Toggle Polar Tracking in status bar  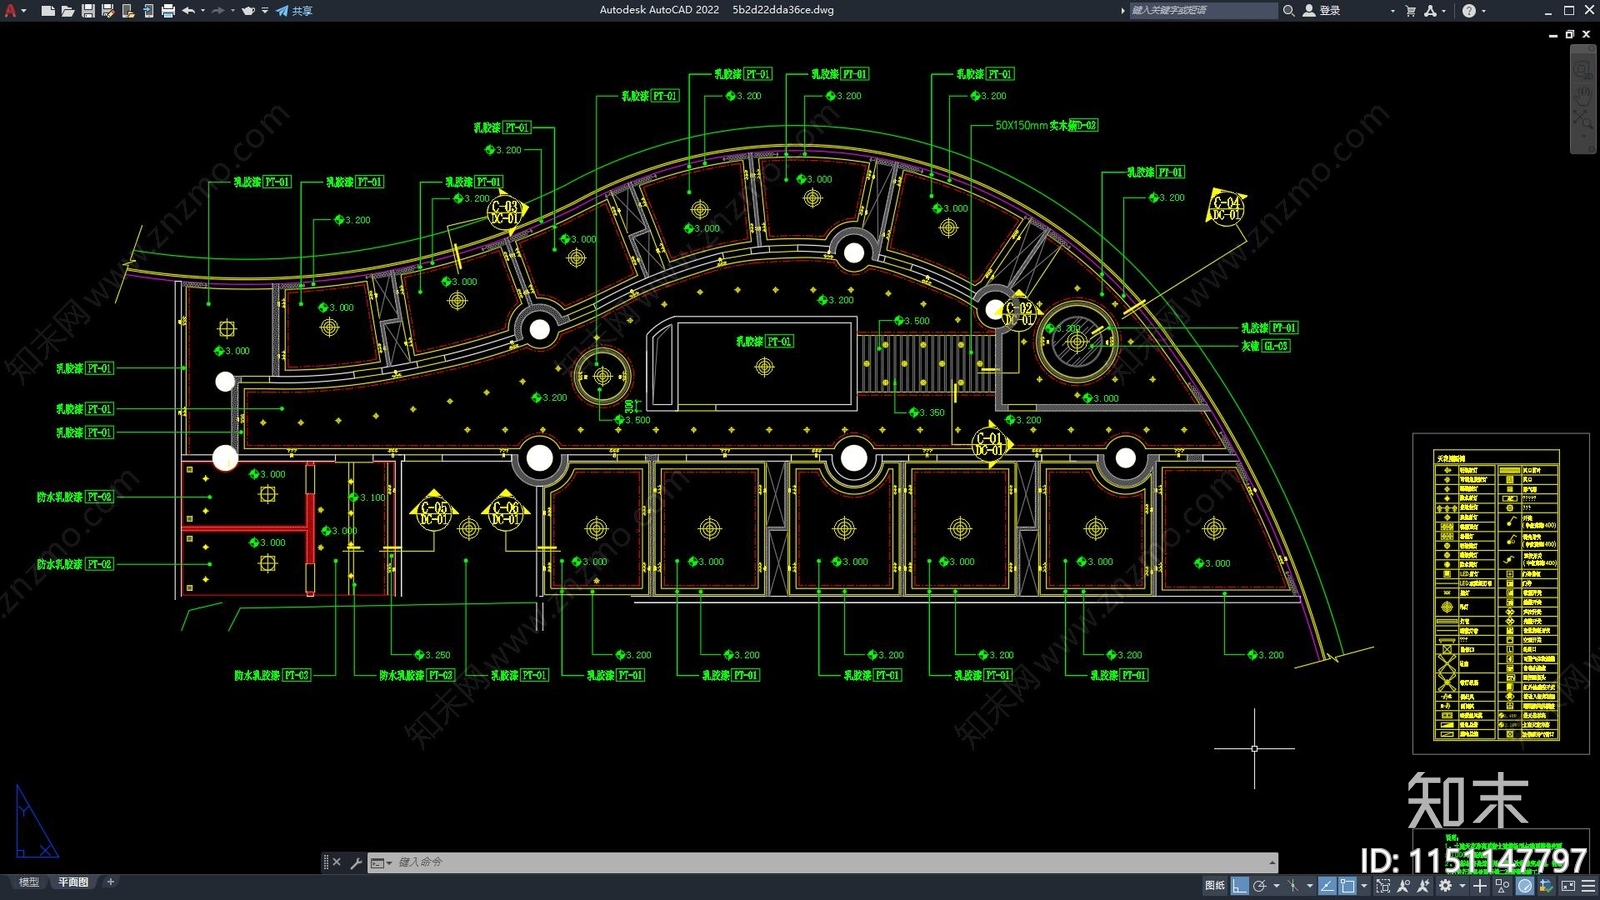coord(1260,886)
